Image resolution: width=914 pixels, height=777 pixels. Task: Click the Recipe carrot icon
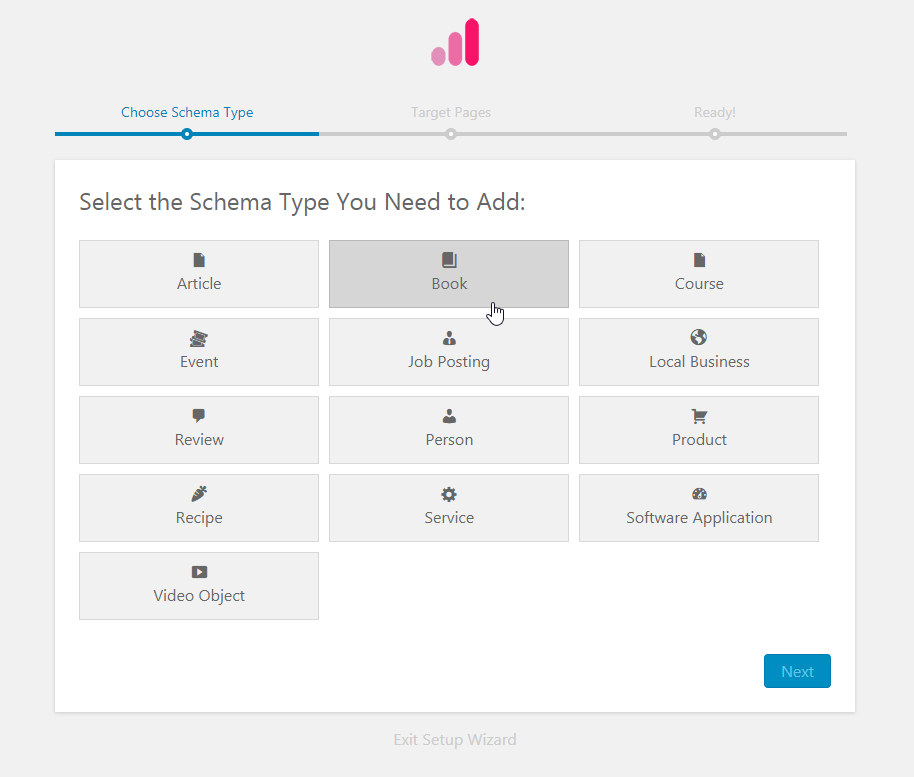click(199, 494)
